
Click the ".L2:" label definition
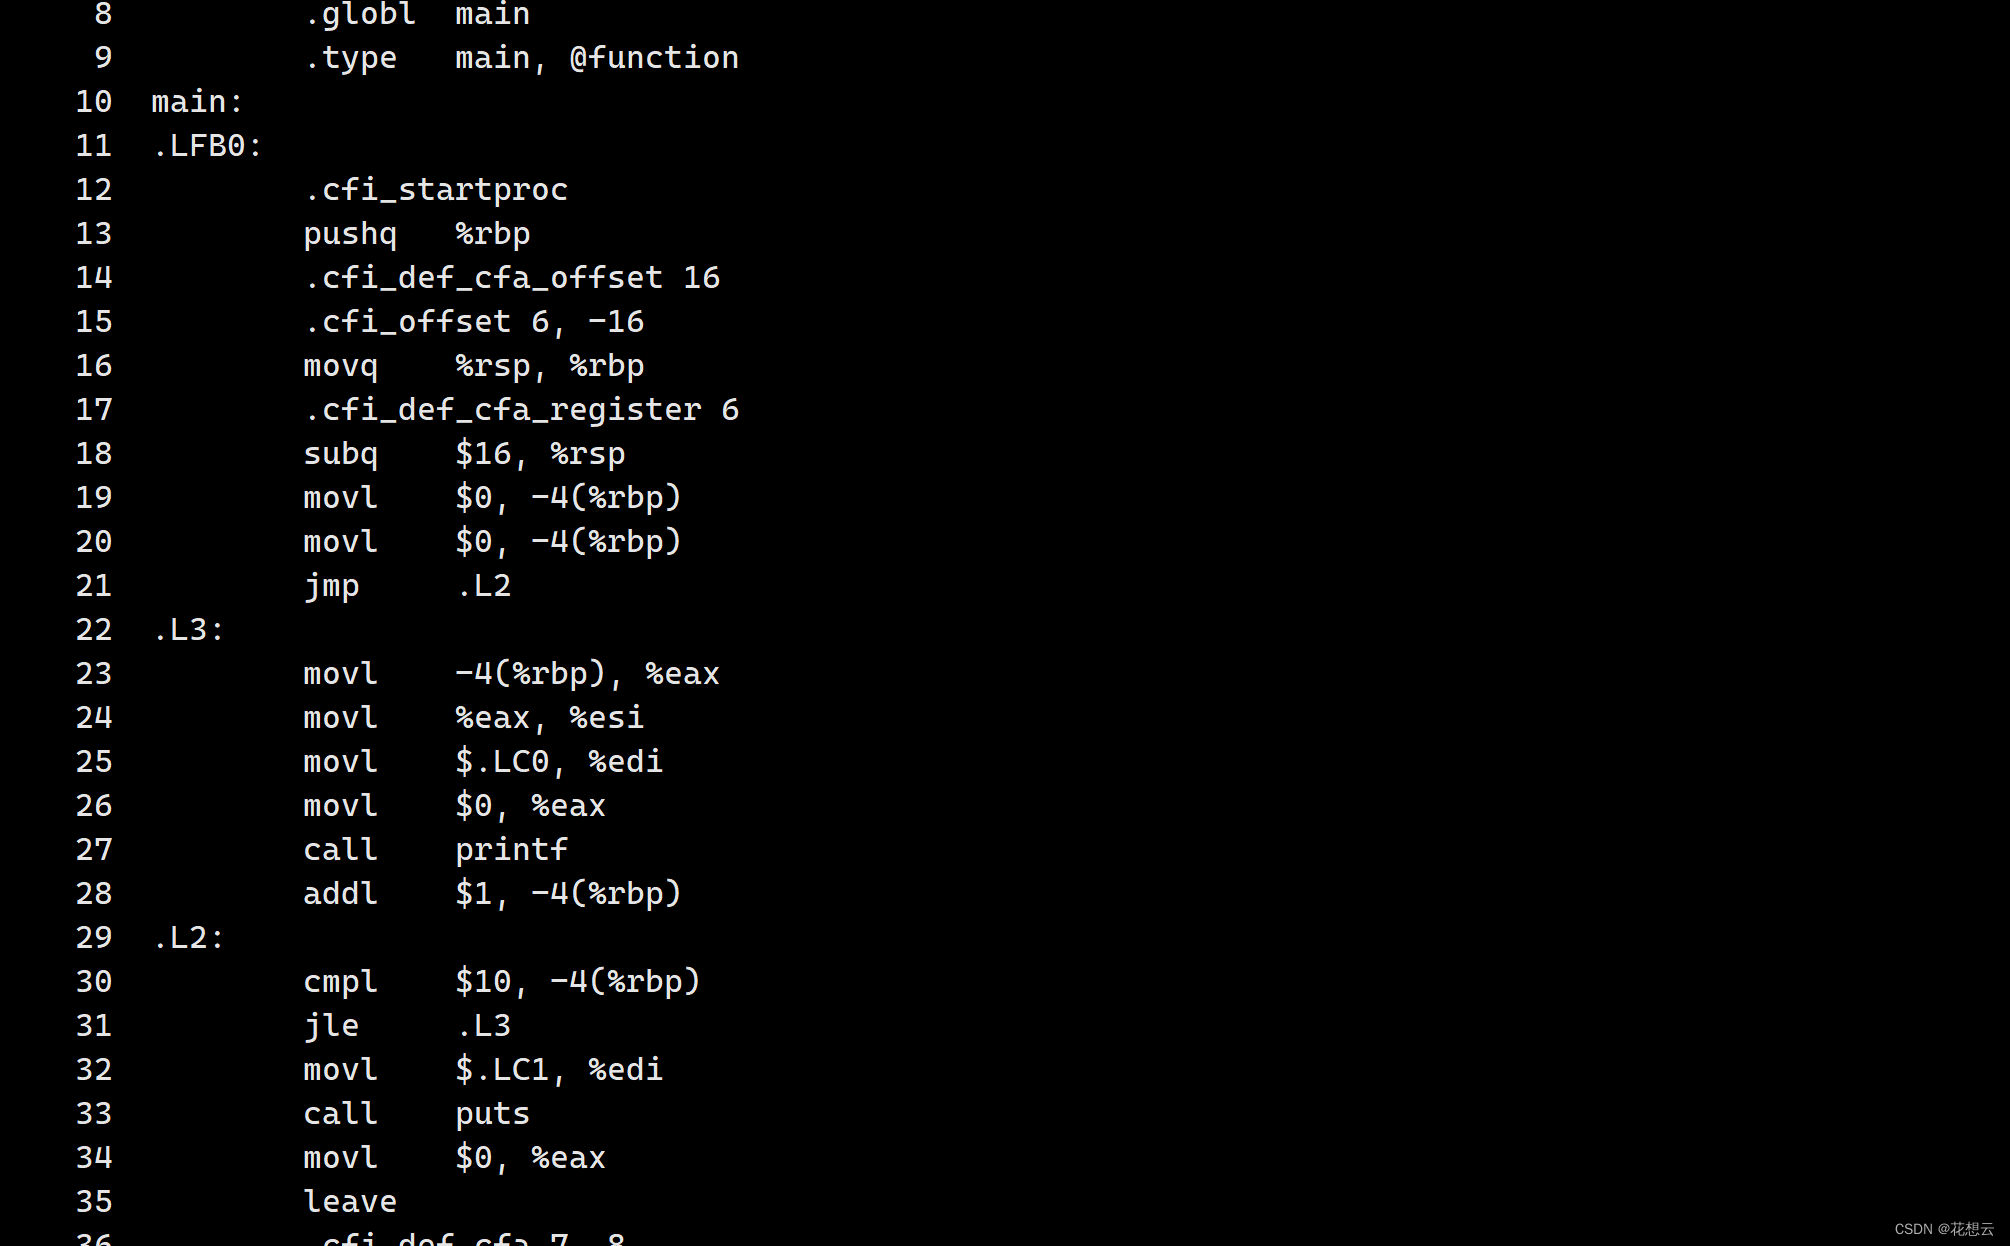pos(188,938)
